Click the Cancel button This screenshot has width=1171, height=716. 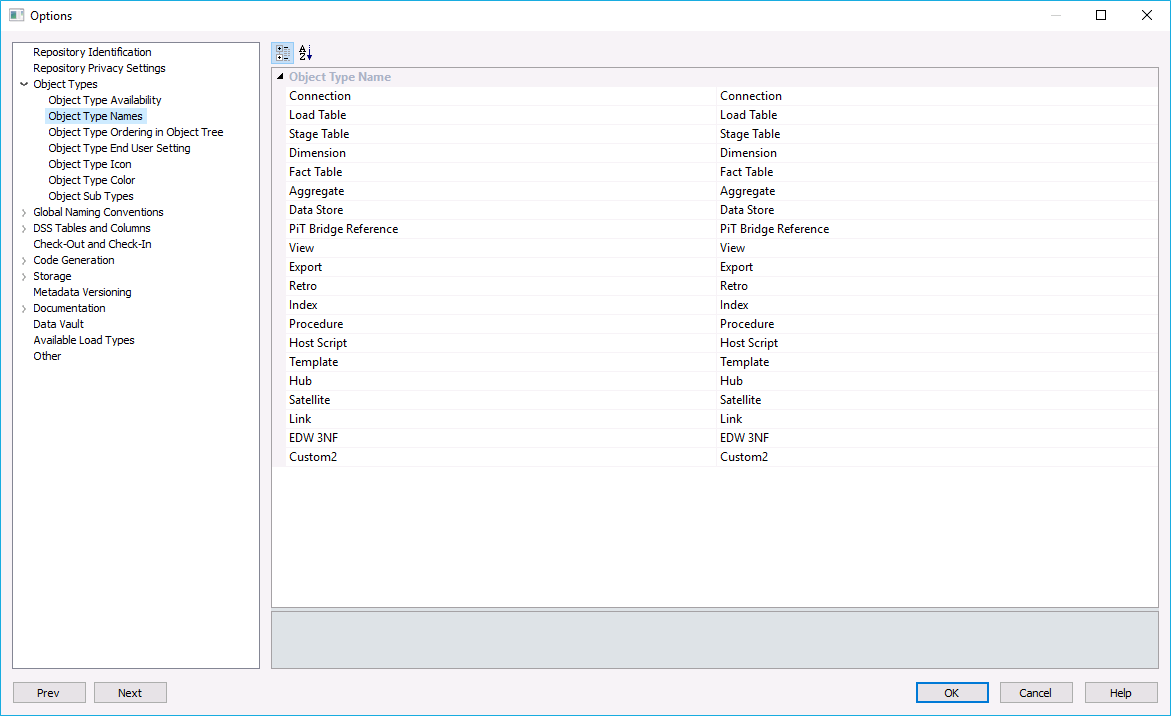tap(1036, 693)
